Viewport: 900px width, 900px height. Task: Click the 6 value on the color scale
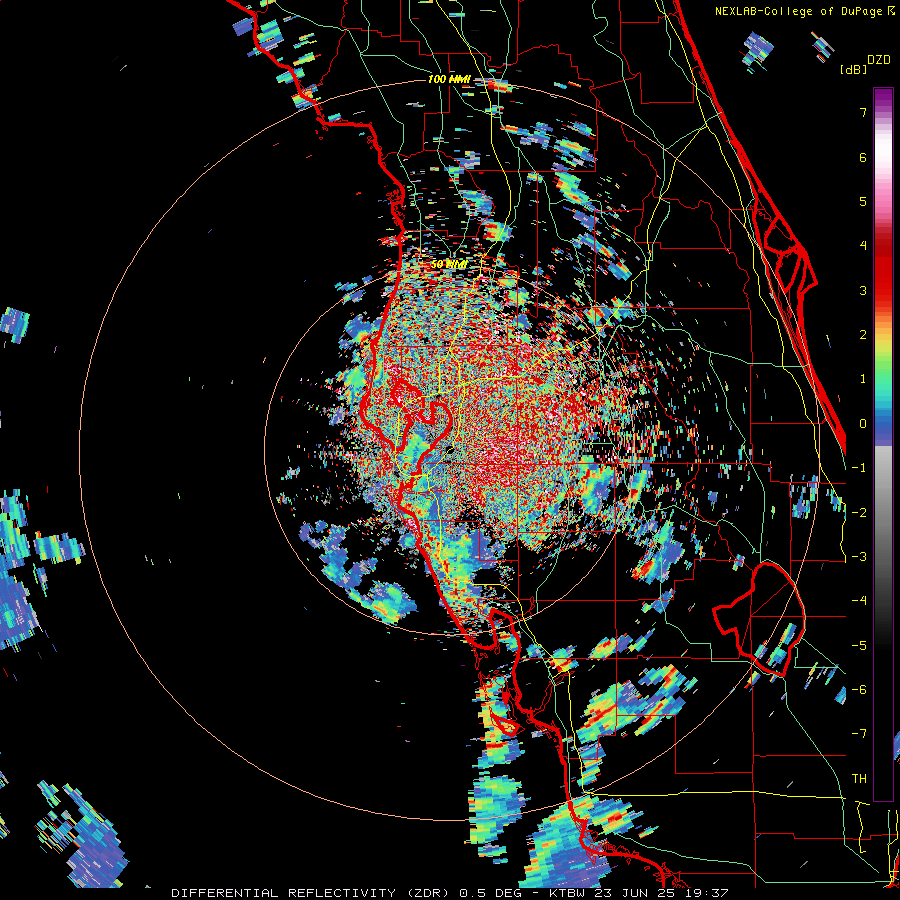pos(863,157)
